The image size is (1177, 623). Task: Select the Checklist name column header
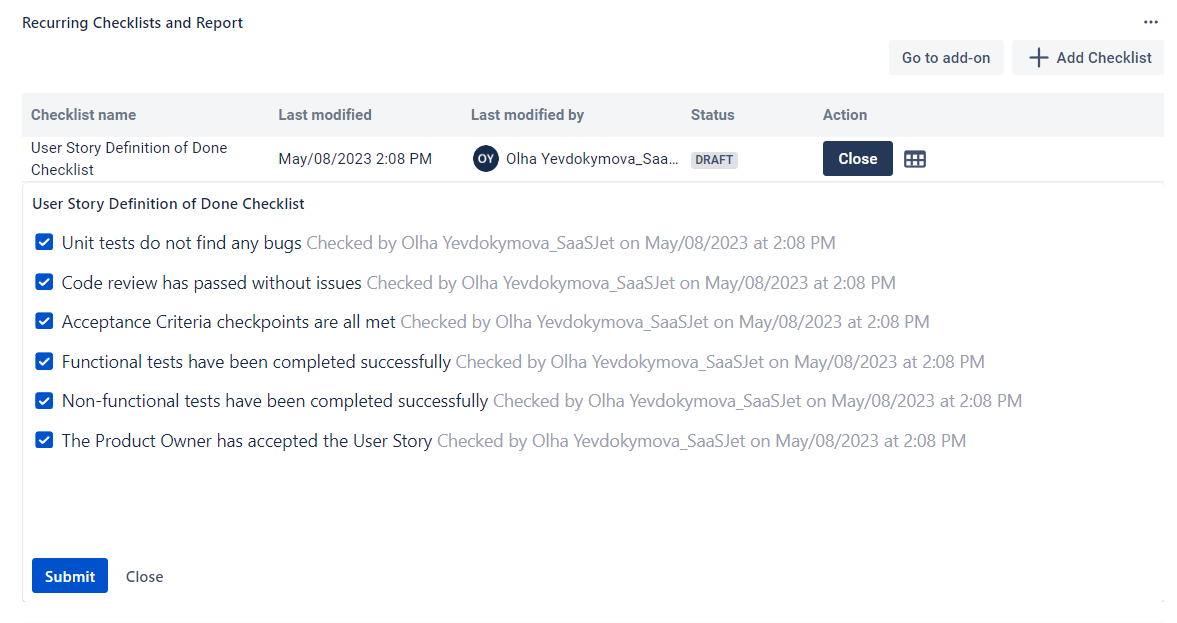click(84, 114)
